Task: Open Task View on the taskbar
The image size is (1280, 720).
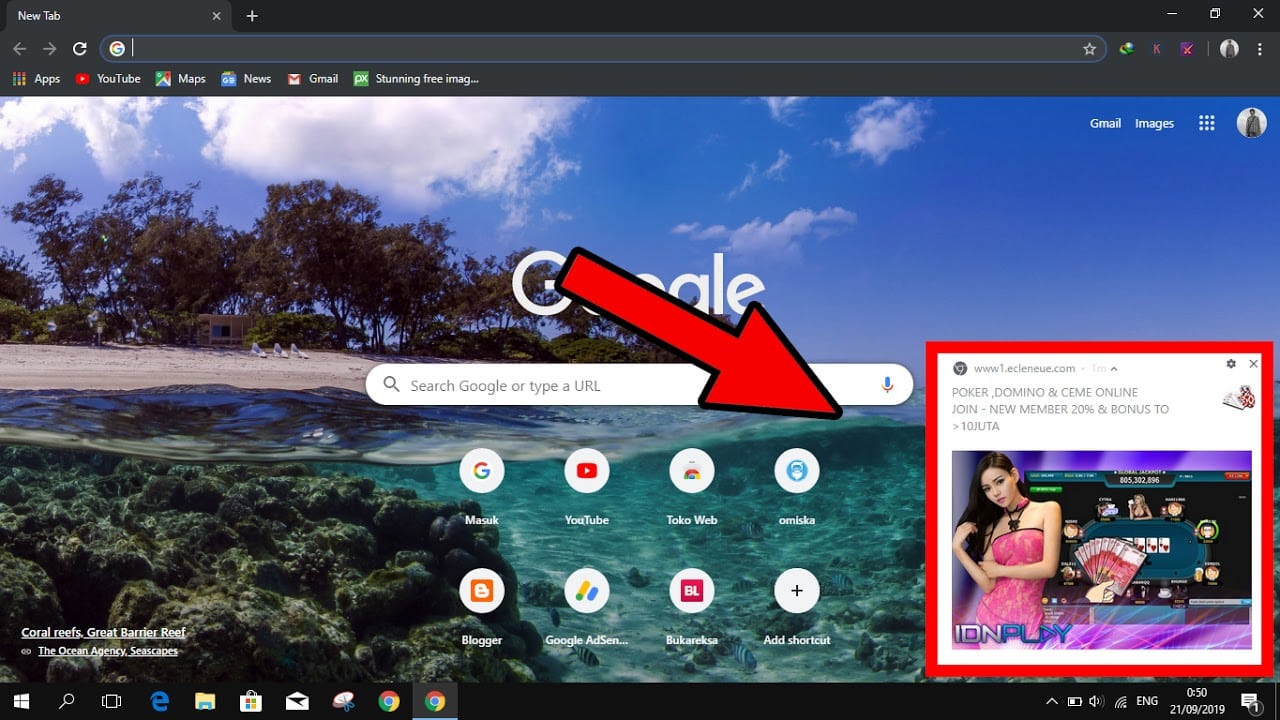Action: point(112,702)
